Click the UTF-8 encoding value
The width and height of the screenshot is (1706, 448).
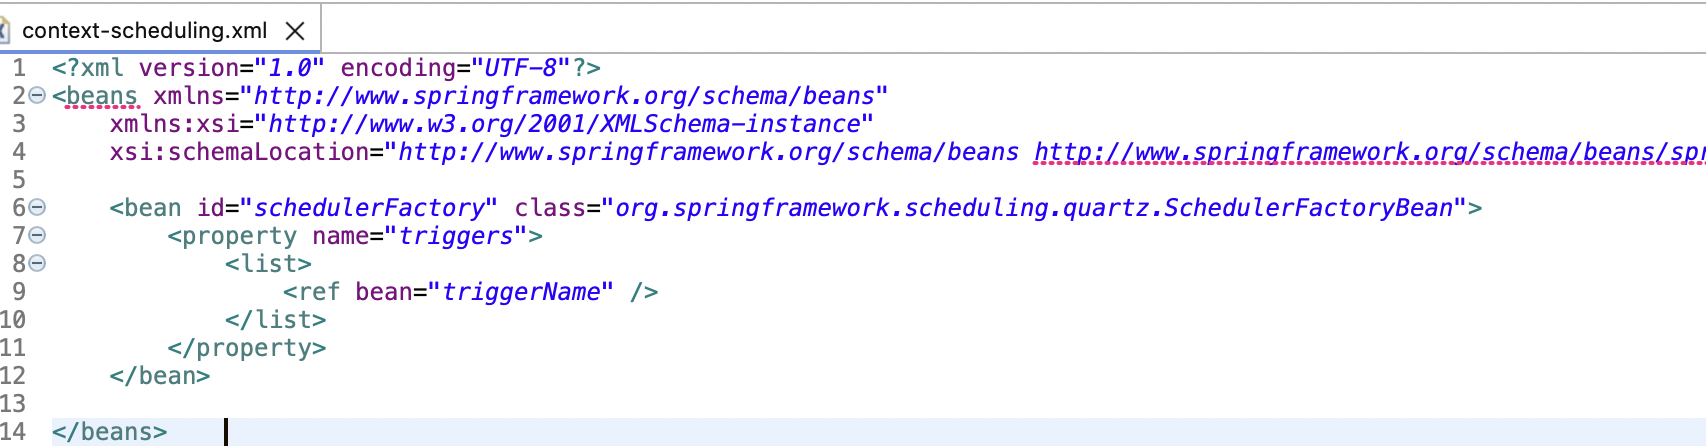click(520, 68)
